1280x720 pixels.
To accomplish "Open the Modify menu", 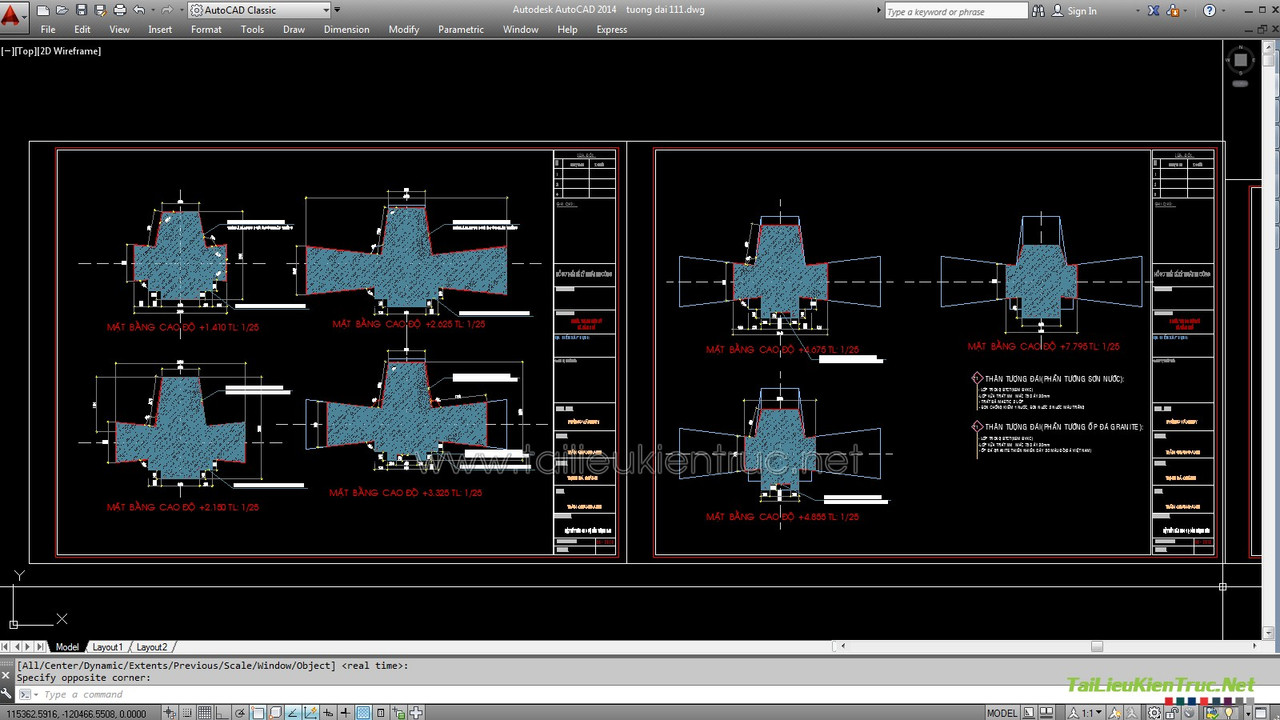I will [x=404, y=29].
